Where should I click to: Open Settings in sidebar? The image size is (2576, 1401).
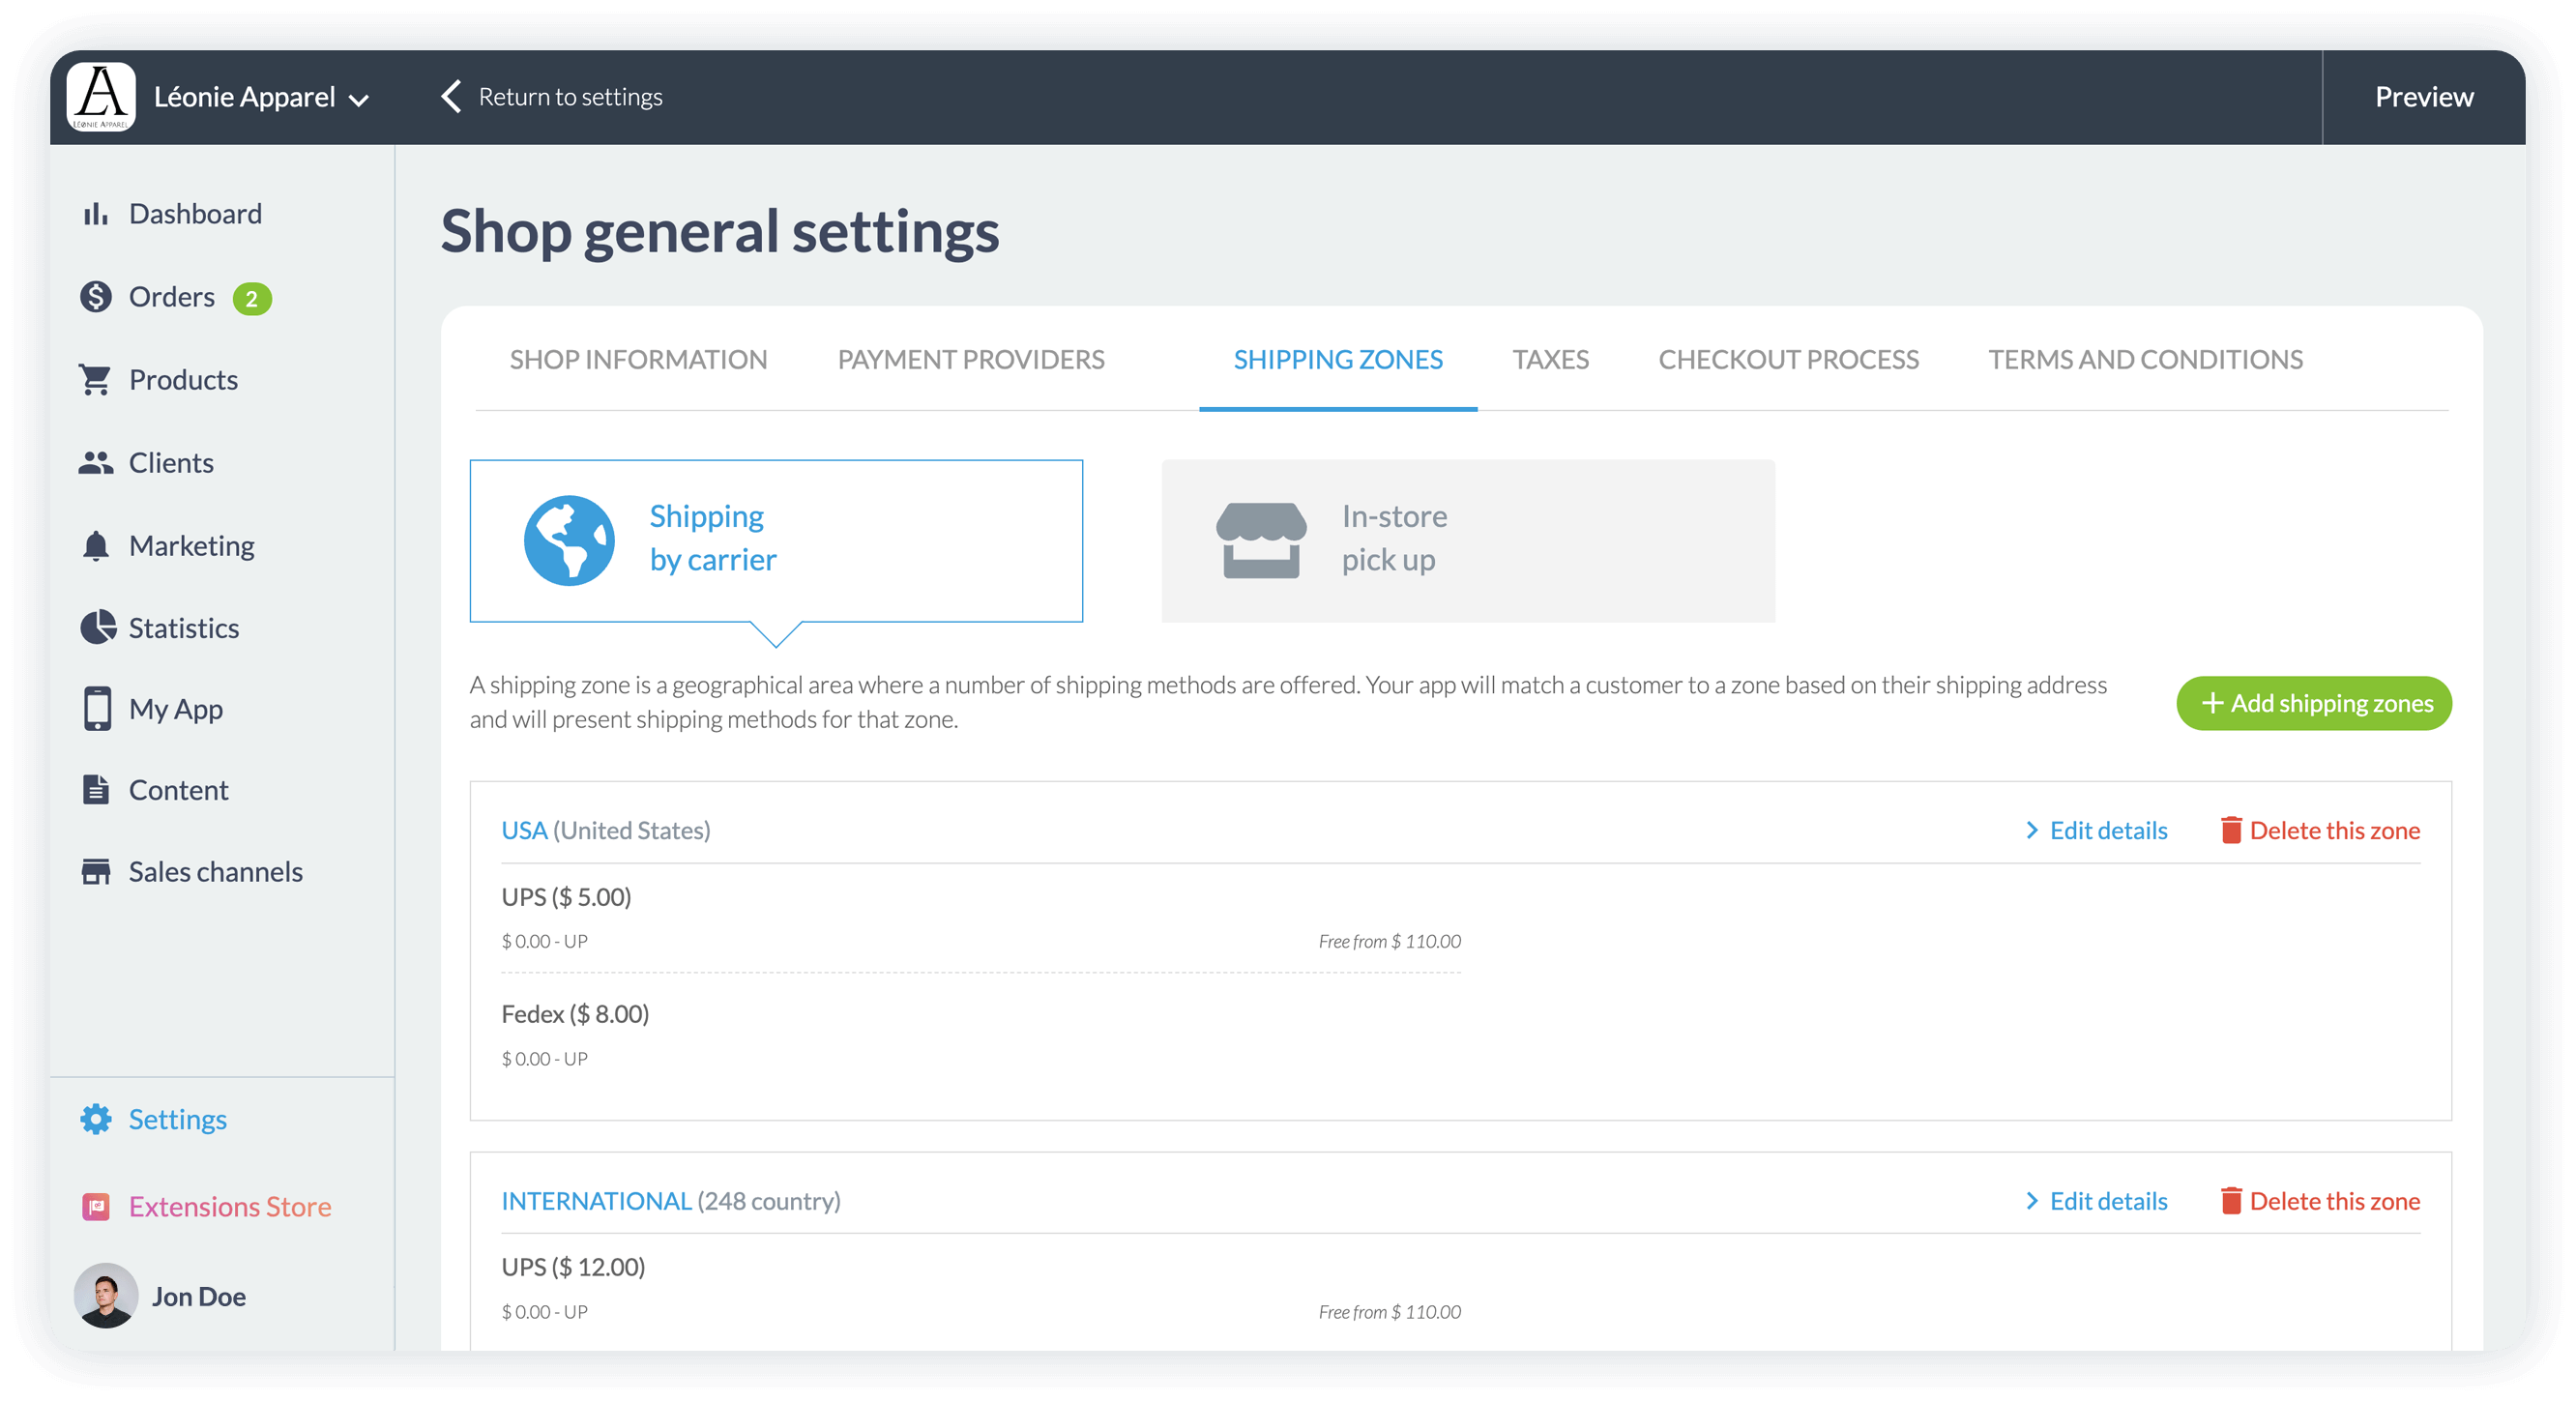pyautogui.click(x=178, y=1119)
